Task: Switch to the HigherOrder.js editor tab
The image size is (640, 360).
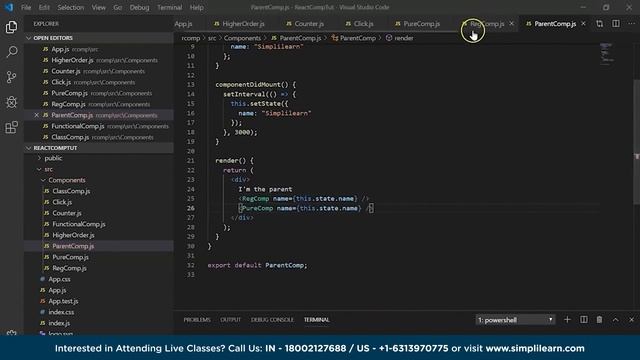Action: [x=239, y=24]
